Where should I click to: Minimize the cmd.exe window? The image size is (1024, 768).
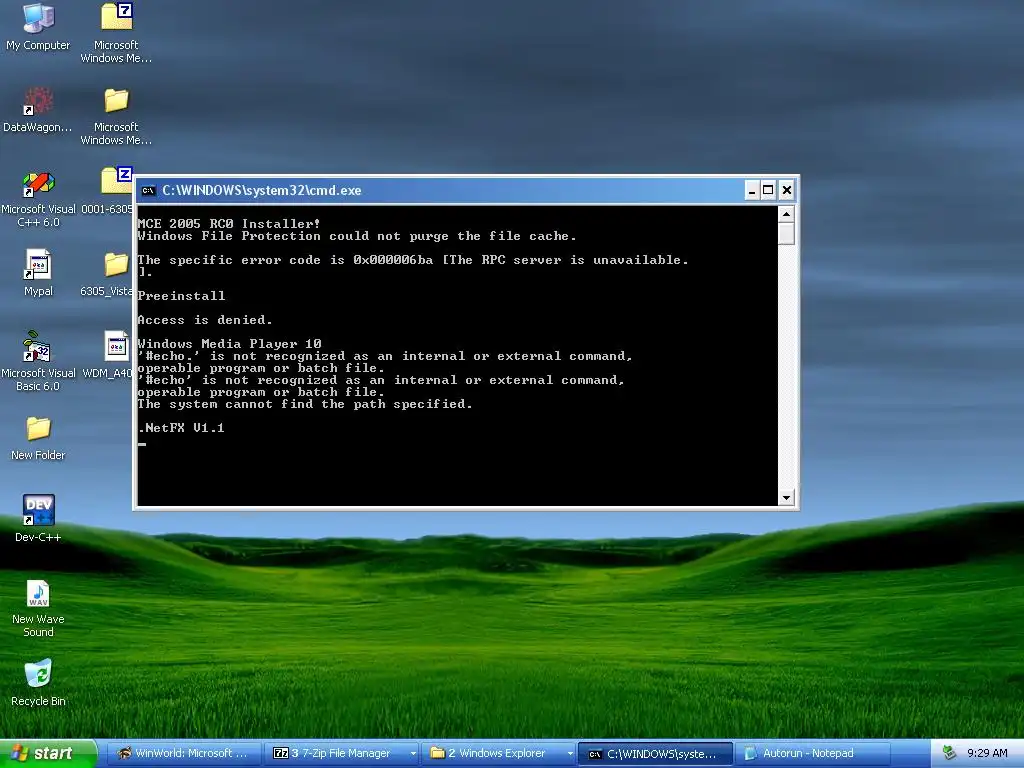point(752,191)
